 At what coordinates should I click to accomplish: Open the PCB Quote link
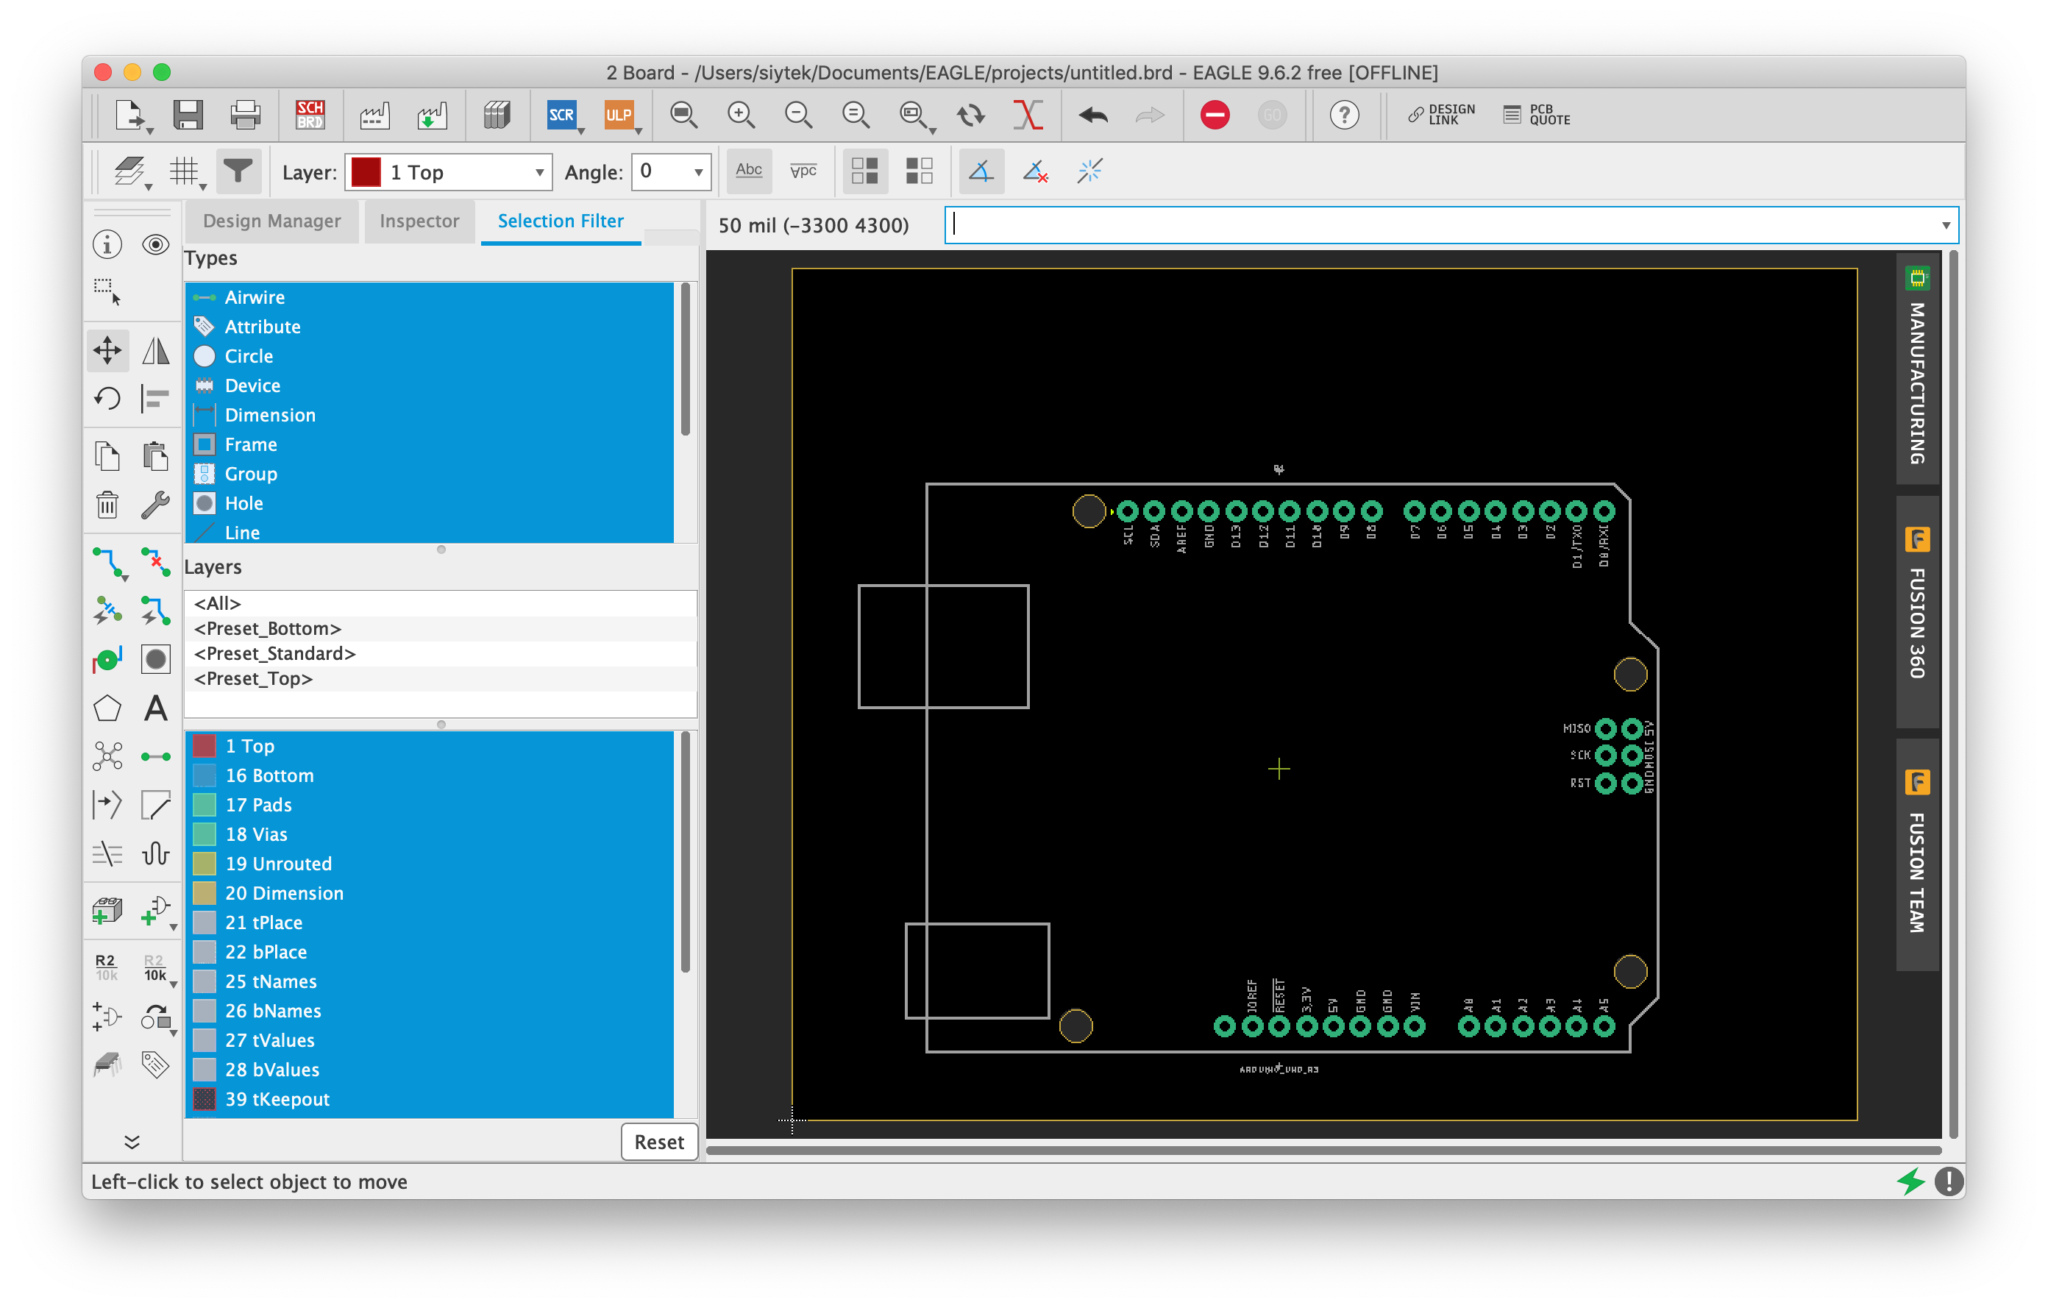[1537, 115]
